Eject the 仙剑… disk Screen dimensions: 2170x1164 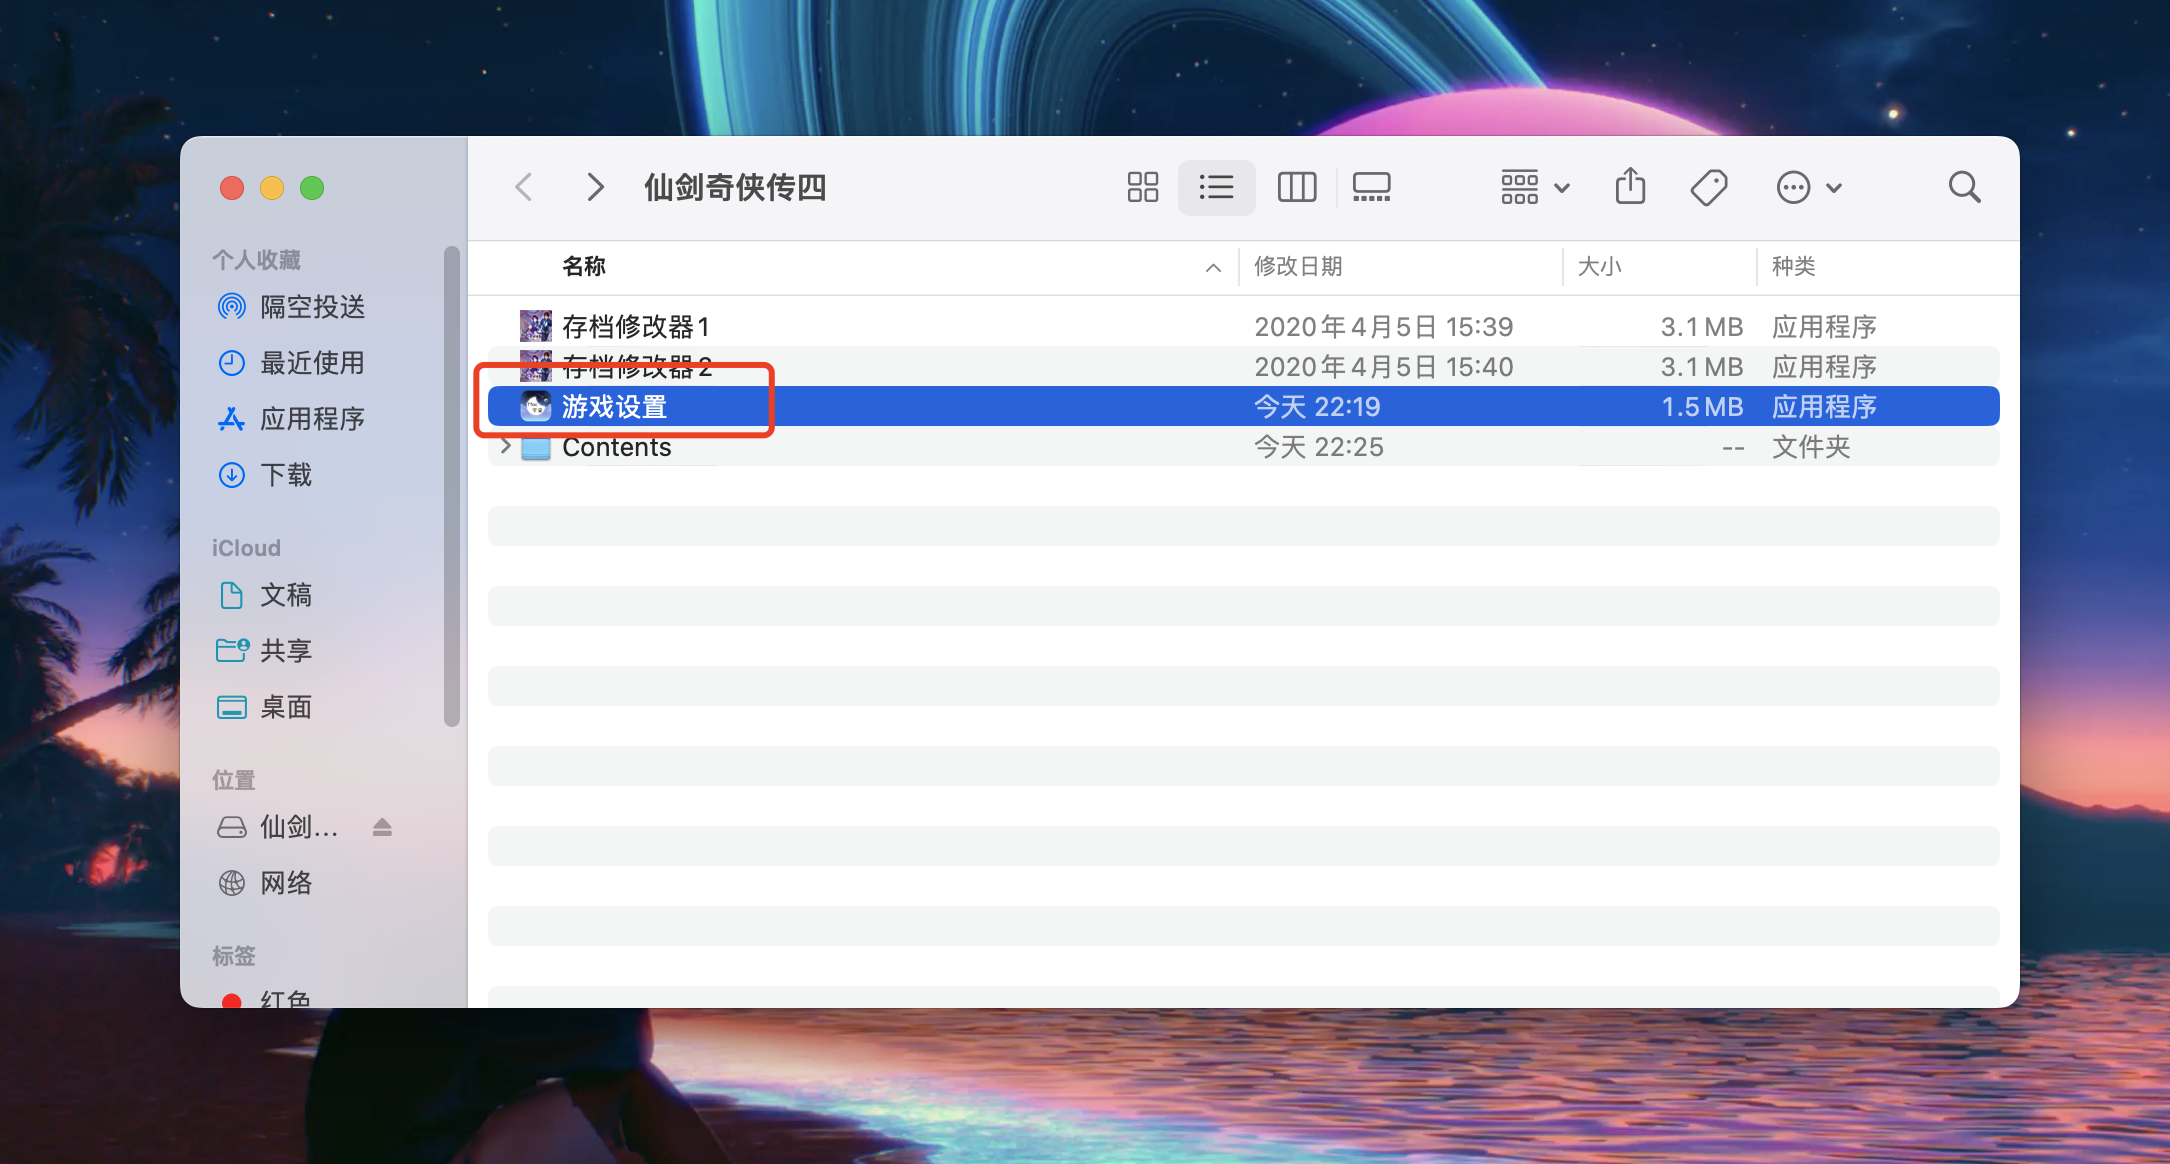point(382,827)
